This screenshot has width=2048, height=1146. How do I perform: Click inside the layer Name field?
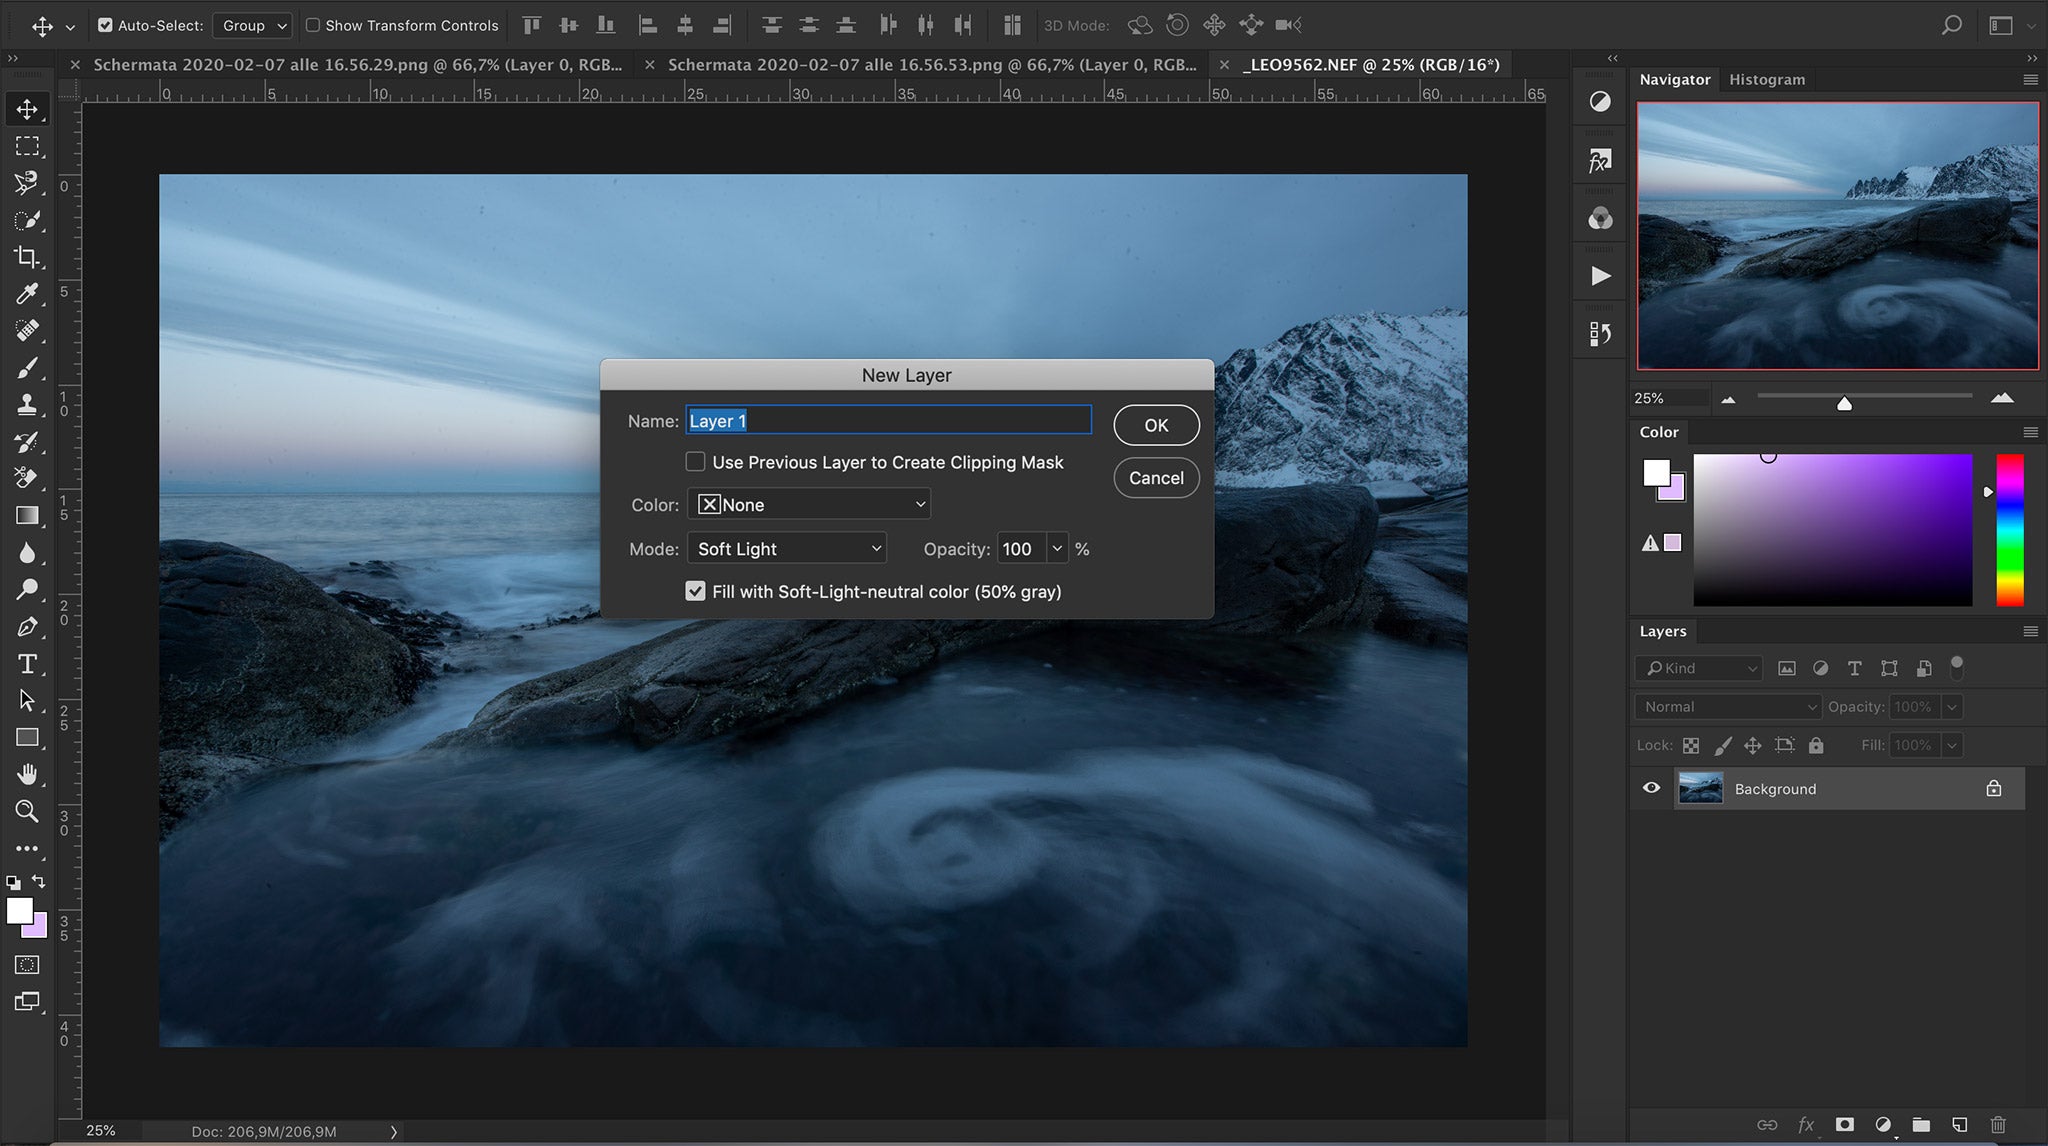coord(887,420)
